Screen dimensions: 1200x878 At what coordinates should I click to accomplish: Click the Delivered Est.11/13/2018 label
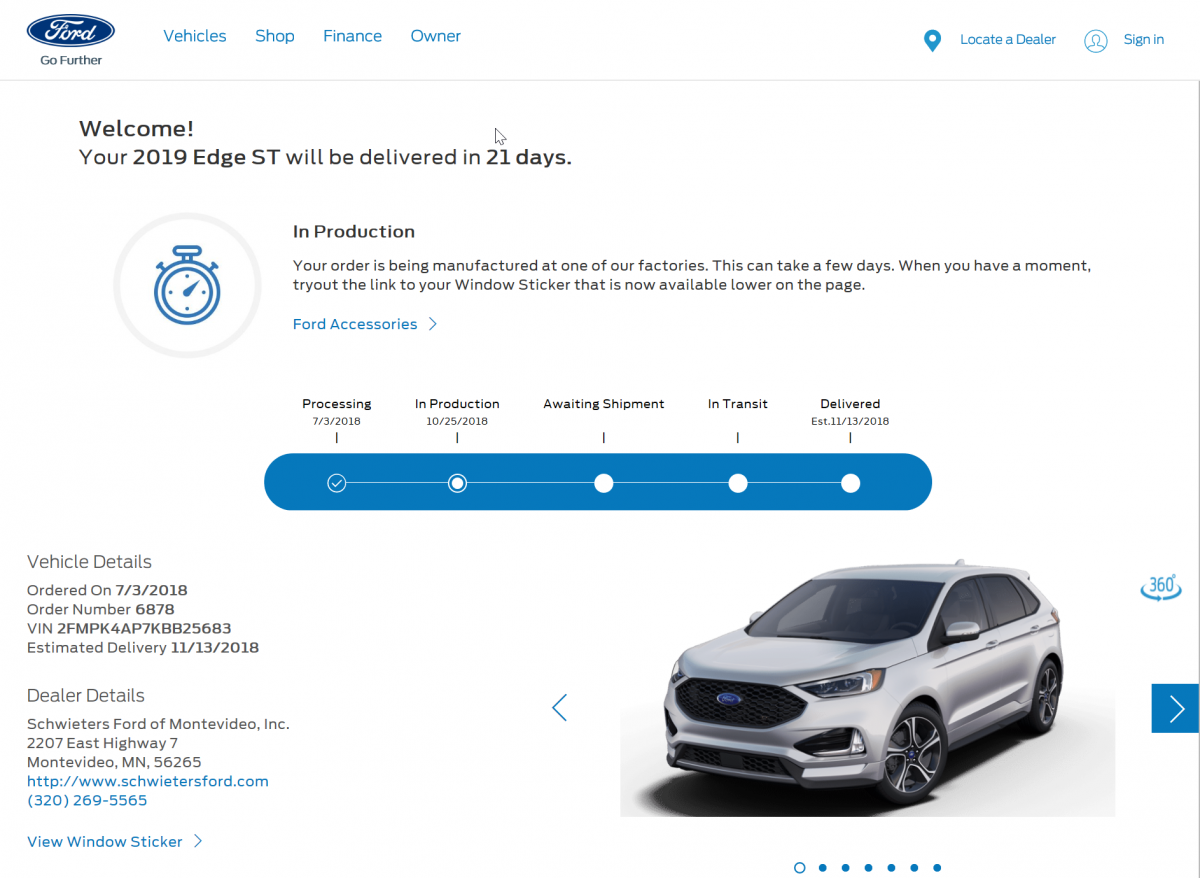[x=850, y=412]
